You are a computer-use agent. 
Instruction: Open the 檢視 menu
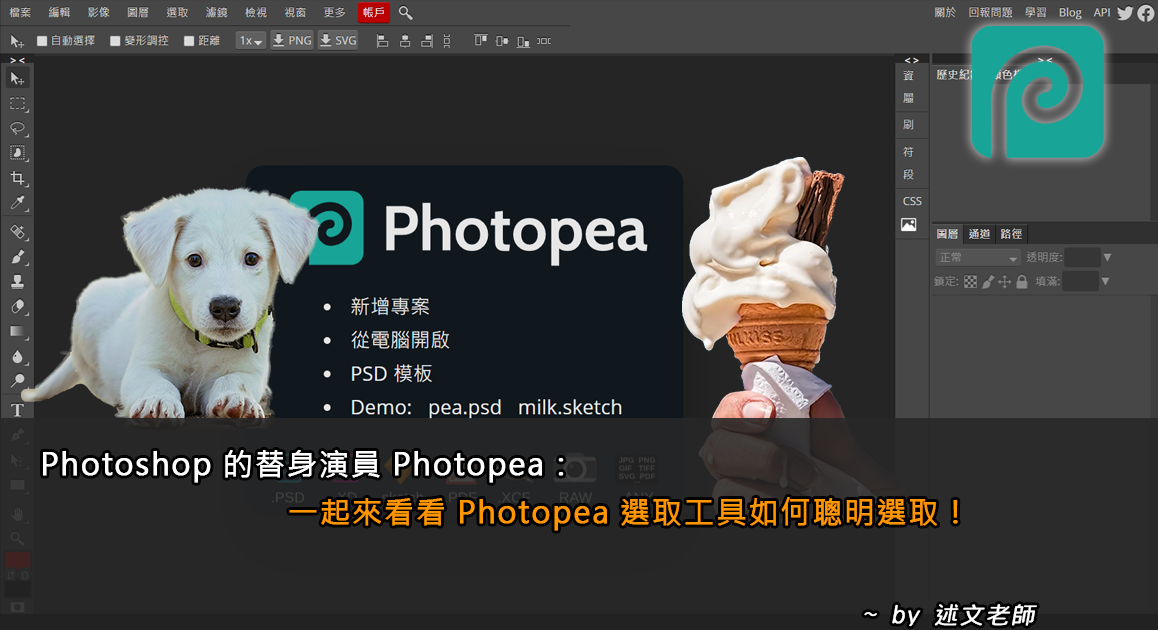[x=256, y=13]
